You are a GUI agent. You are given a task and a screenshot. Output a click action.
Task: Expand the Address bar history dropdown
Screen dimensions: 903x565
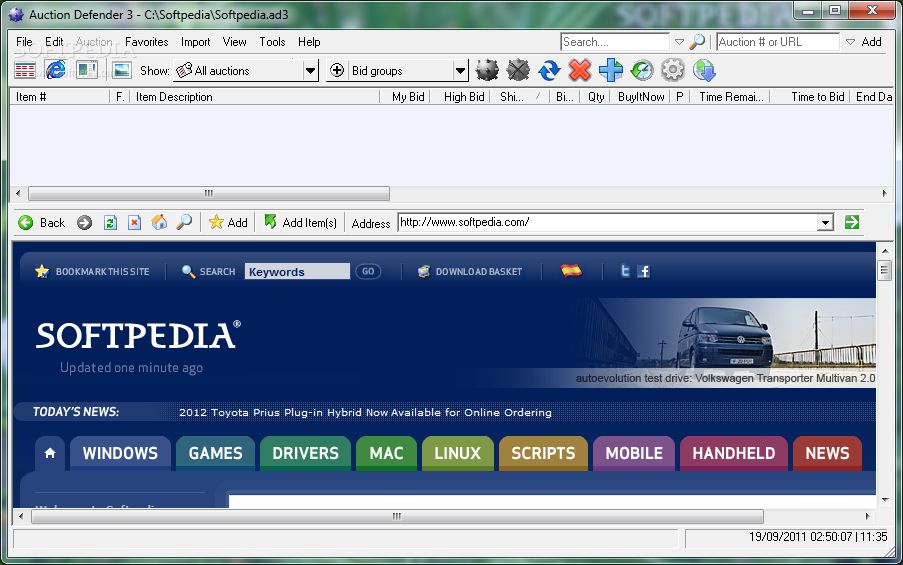825,222
